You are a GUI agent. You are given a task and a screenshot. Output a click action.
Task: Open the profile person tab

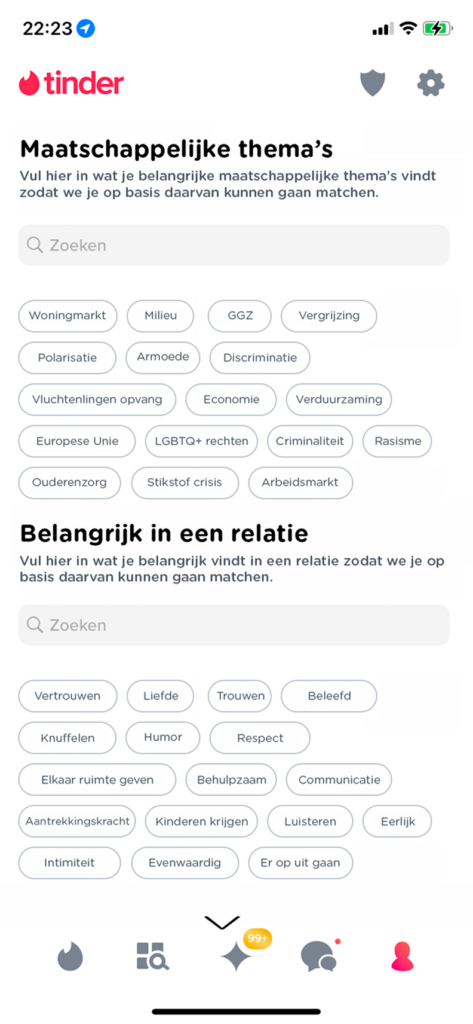(x=402, y=957)
